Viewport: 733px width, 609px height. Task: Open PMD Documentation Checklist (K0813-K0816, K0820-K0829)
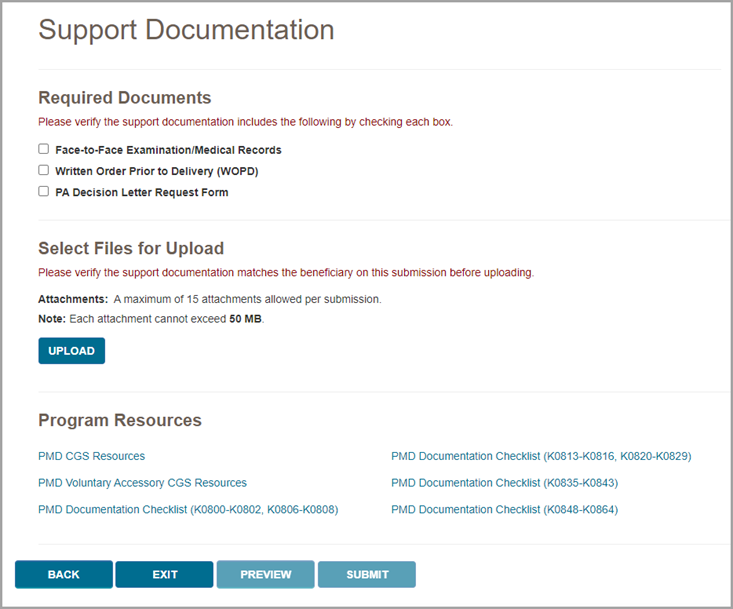pos(541,456)
